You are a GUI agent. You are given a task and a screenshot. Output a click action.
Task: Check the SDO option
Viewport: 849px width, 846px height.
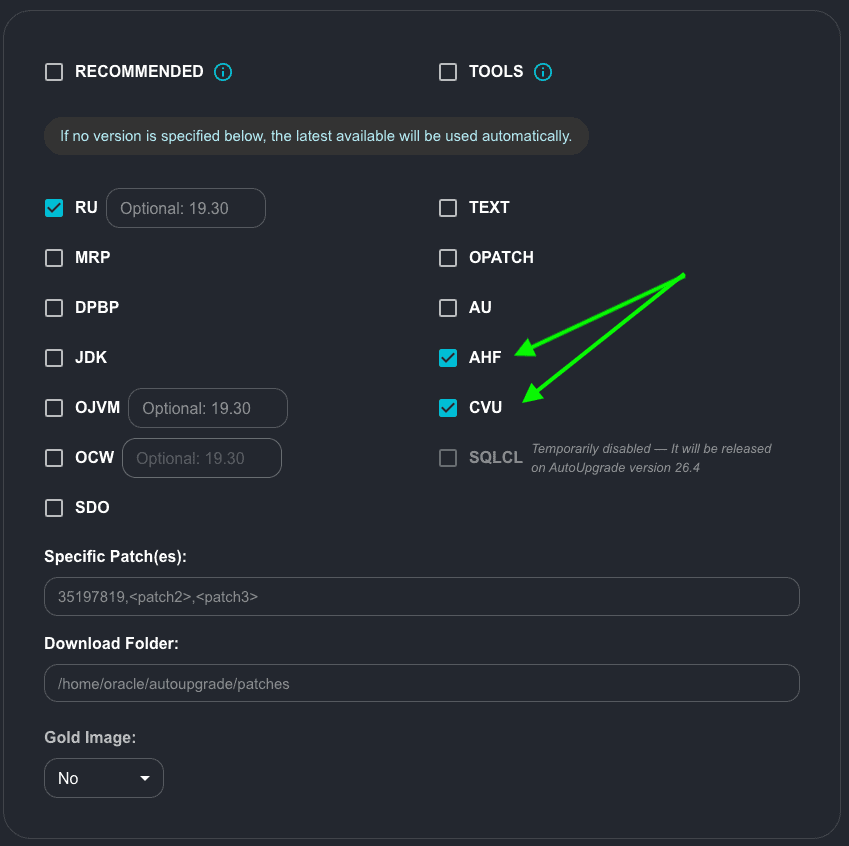click(54, 508)
